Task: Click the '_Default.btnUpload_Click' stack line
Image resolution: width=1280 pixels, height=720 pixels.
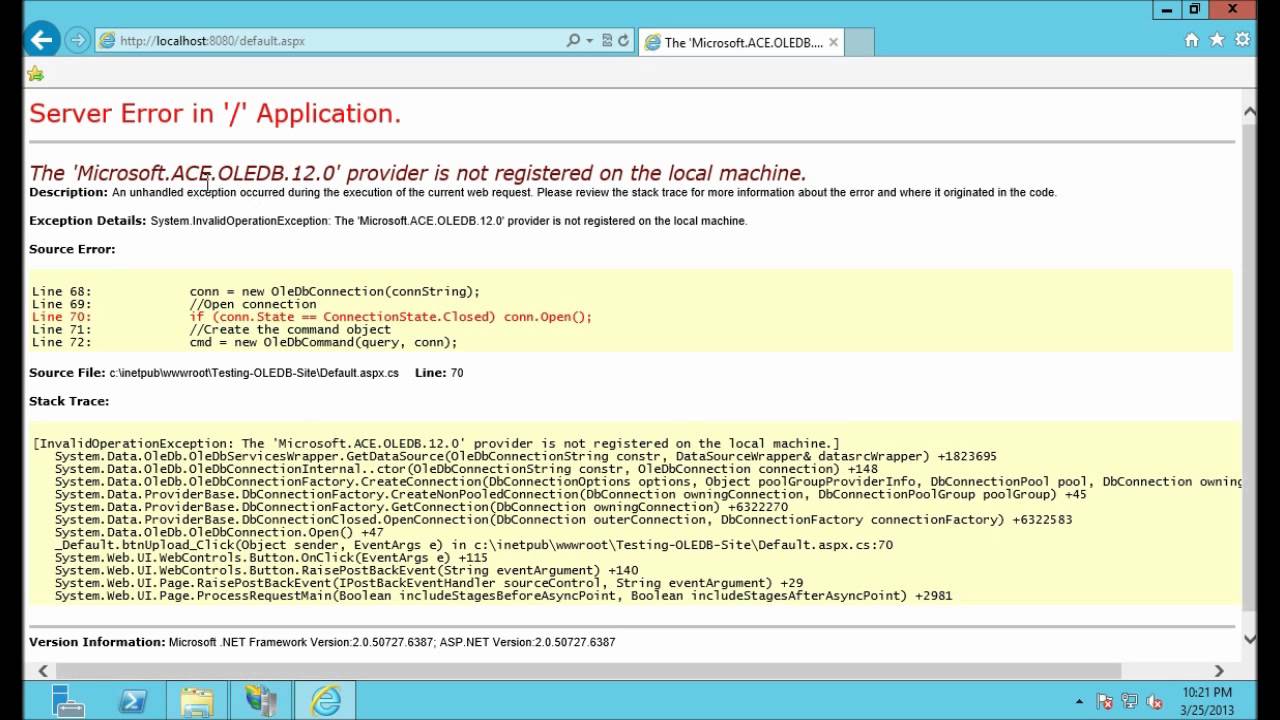Action: coord(474,545)
